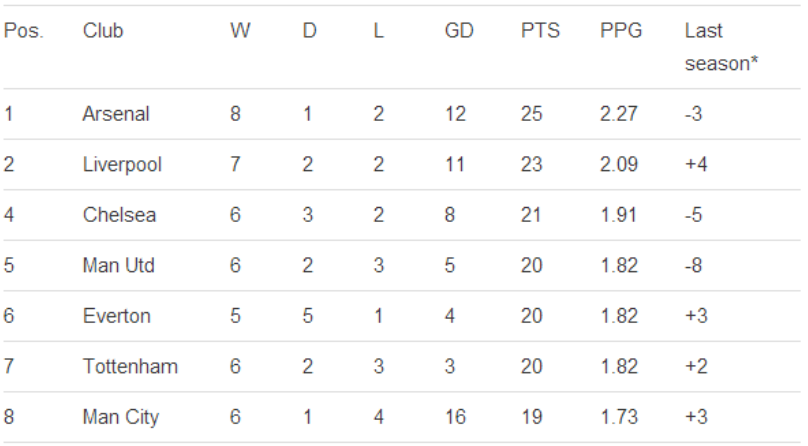This screenshot has width=808, height=446.
Task: Click Man City's goal difference of 16
Action: (x=456, y=417)
